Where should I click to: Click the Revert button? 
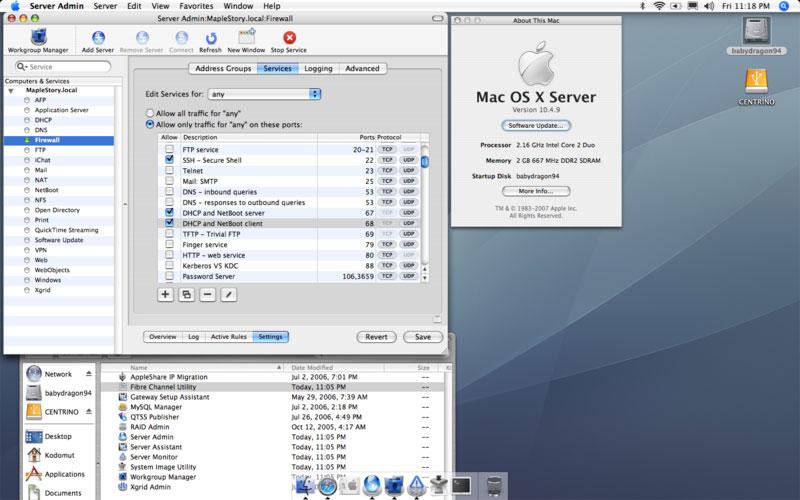(376, 337)
